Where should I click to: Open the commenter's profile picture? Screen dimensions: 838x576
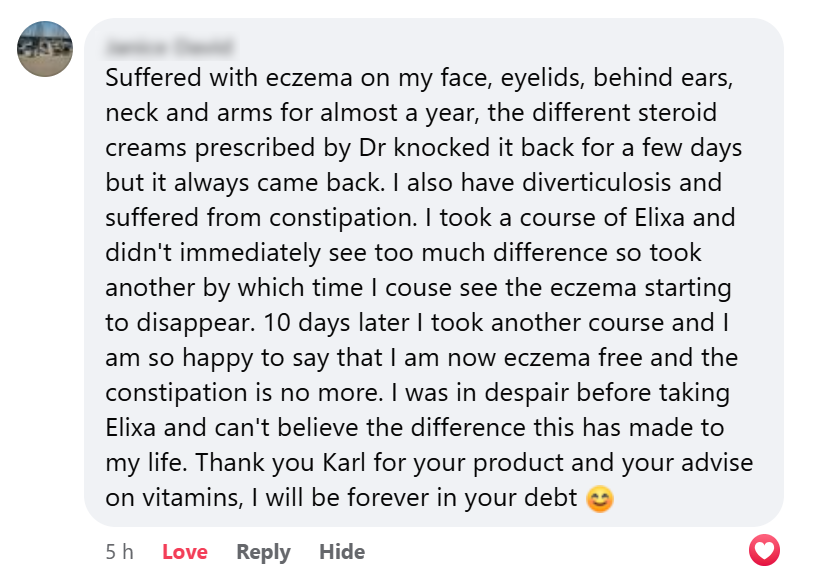tap(45, 48)
